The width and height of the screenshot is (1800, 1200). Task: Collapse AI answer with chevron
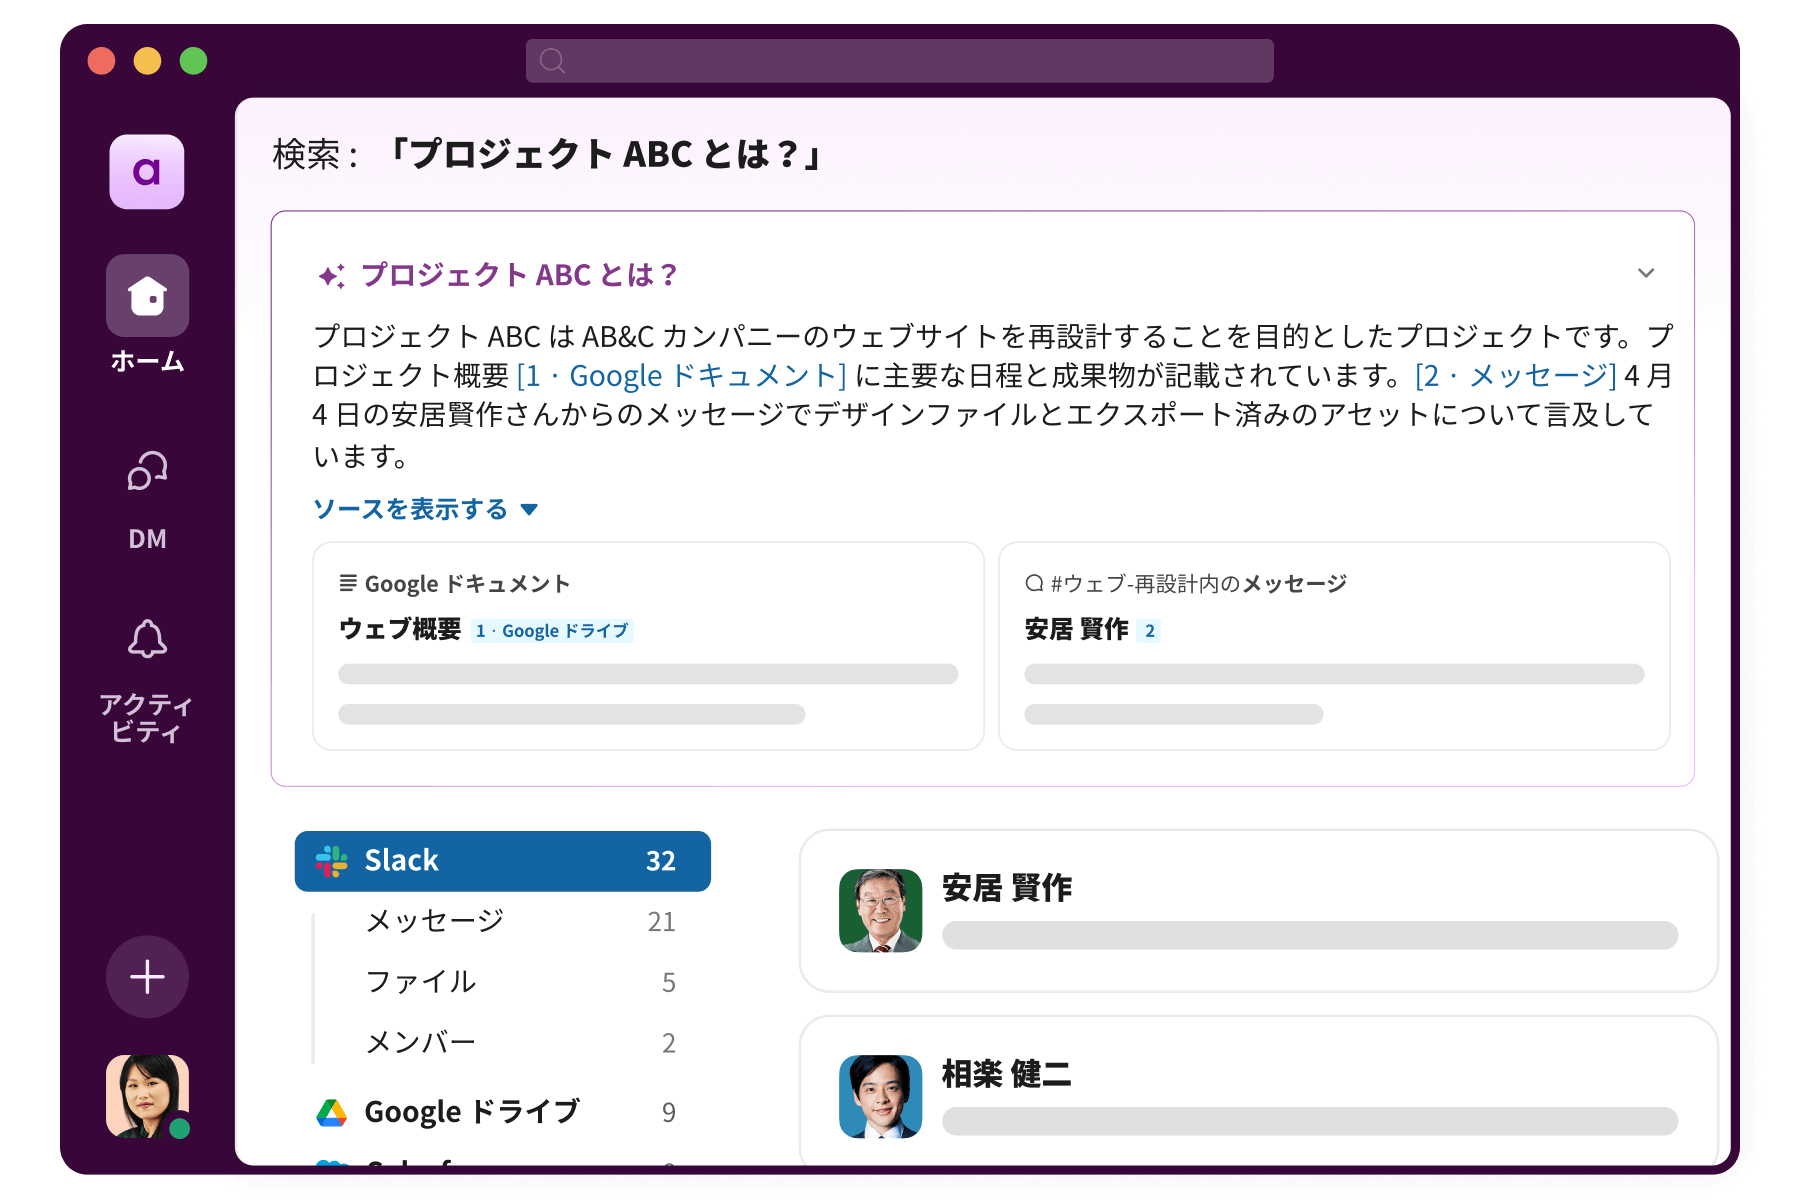[x=1646, y=273]
